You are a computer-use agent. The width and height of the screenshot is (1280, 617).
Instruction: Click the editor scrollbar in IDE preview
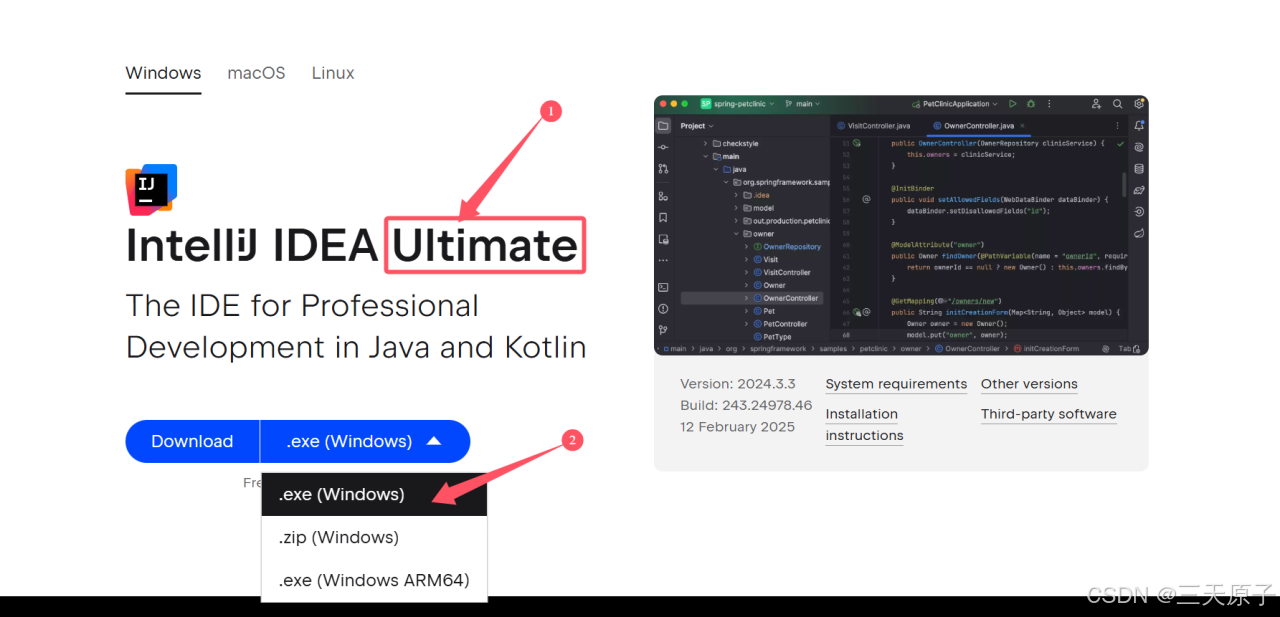1124,184
